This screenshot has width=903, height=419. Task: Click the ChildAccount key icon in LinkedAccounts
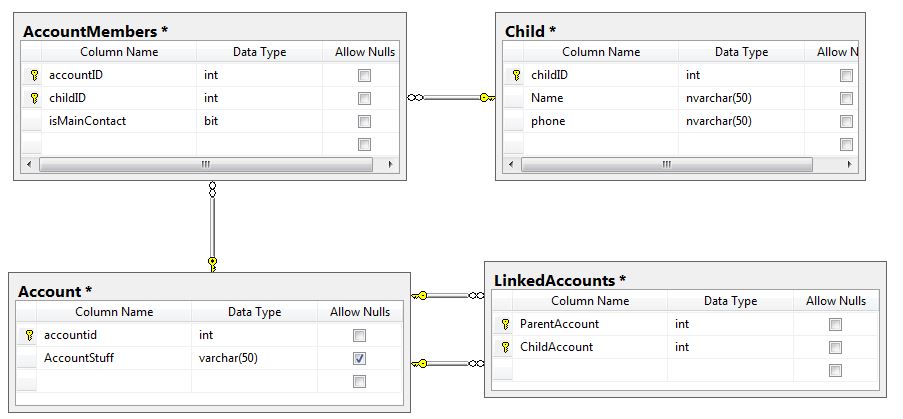click(x=505, y=347)
